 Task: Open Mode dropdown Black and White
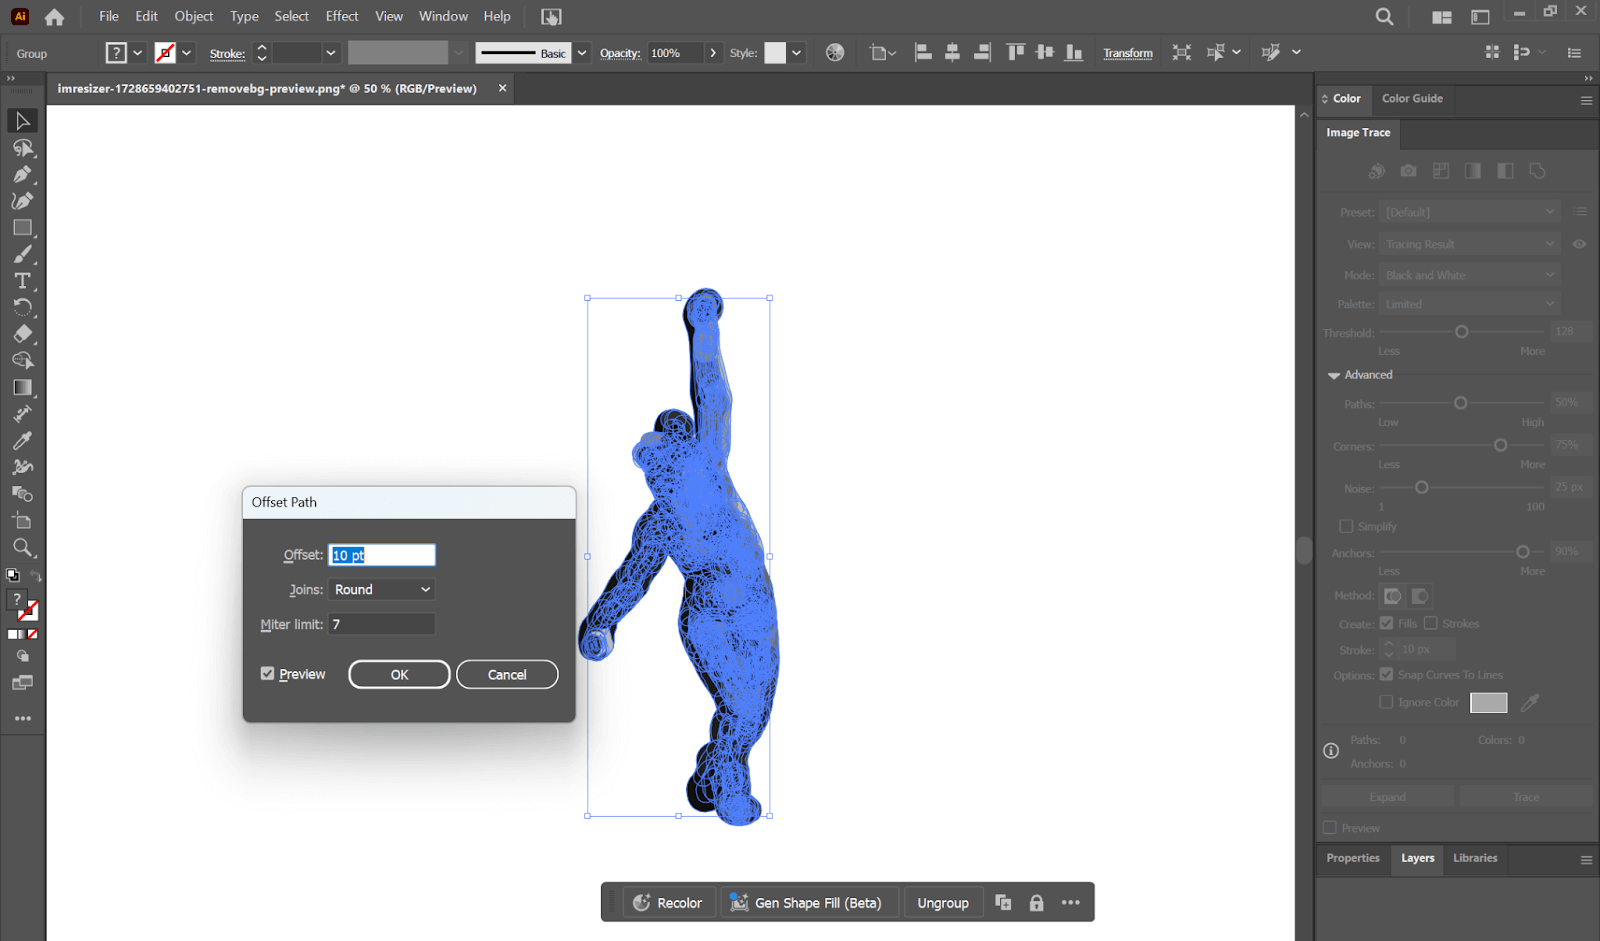(1470, 275)
